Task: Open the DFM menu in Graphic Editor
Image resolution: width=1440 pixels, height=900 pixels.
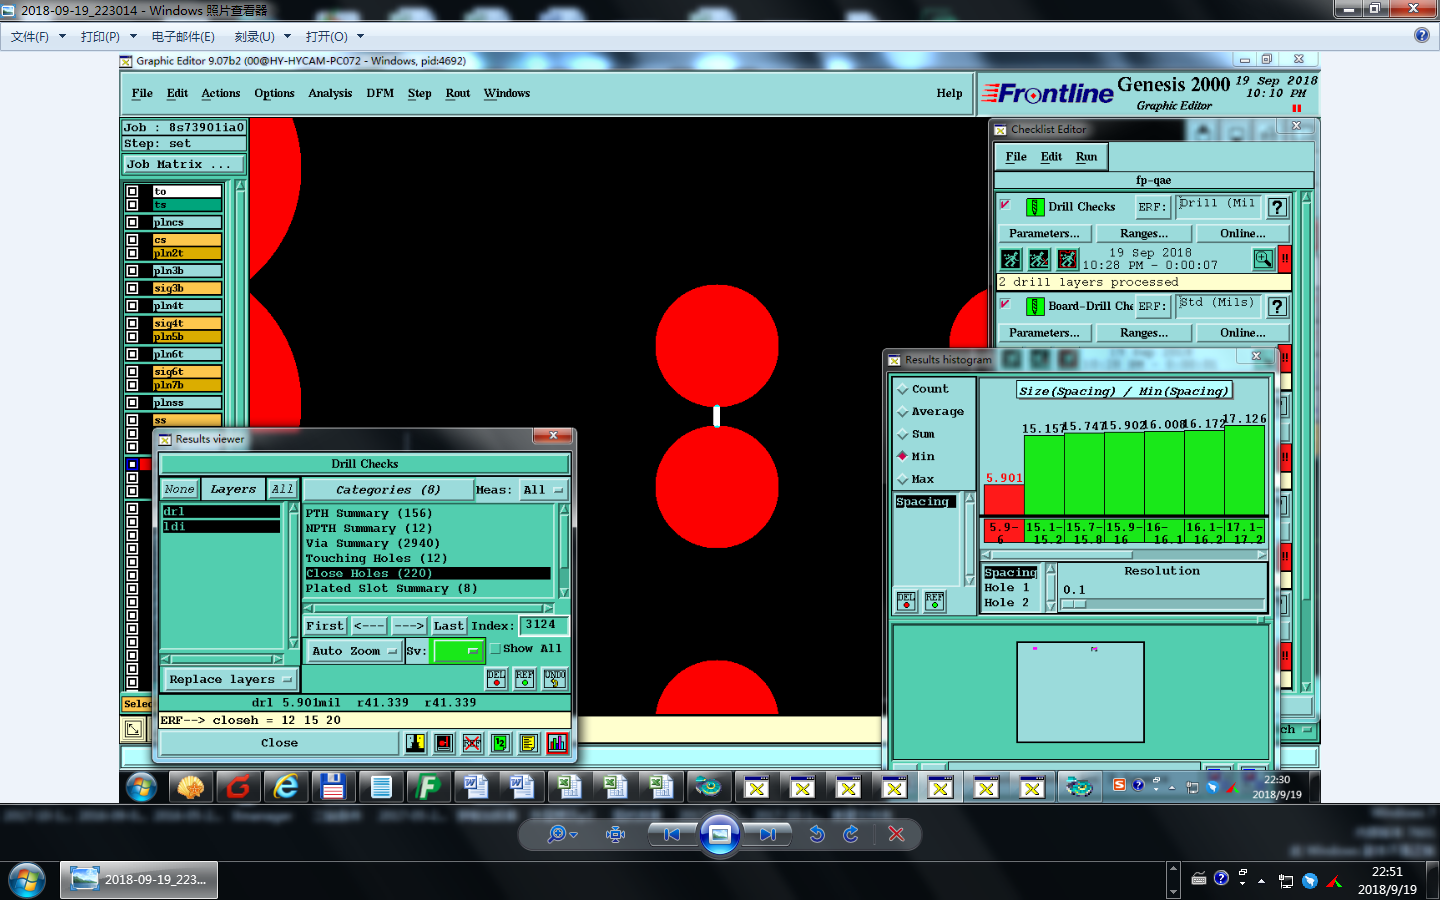Action: click(380, 94)
